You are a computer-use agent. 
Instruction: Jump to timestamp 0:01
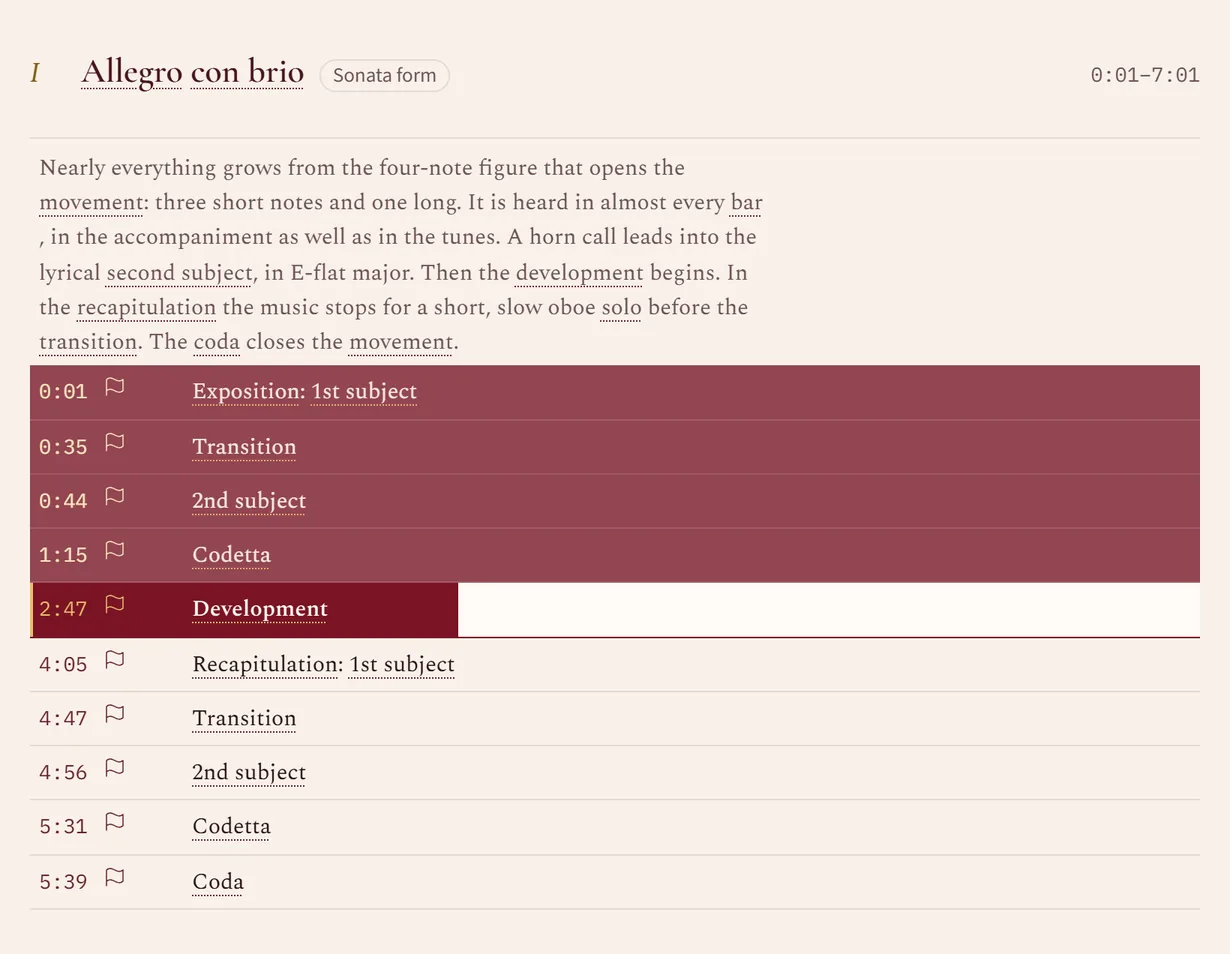[63, 392]
